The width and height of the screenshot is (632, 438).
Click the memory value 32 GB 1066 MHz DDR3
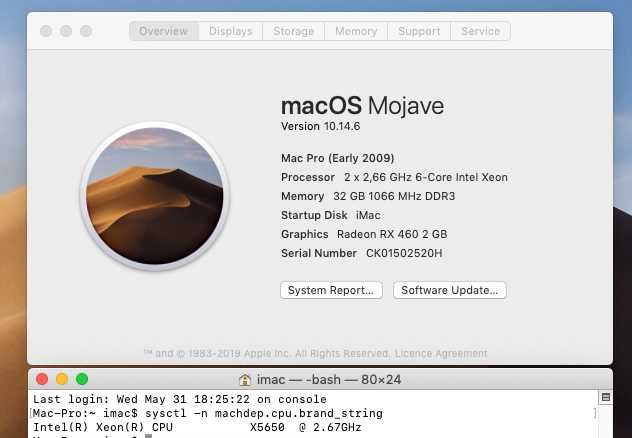tap(394, 196)
